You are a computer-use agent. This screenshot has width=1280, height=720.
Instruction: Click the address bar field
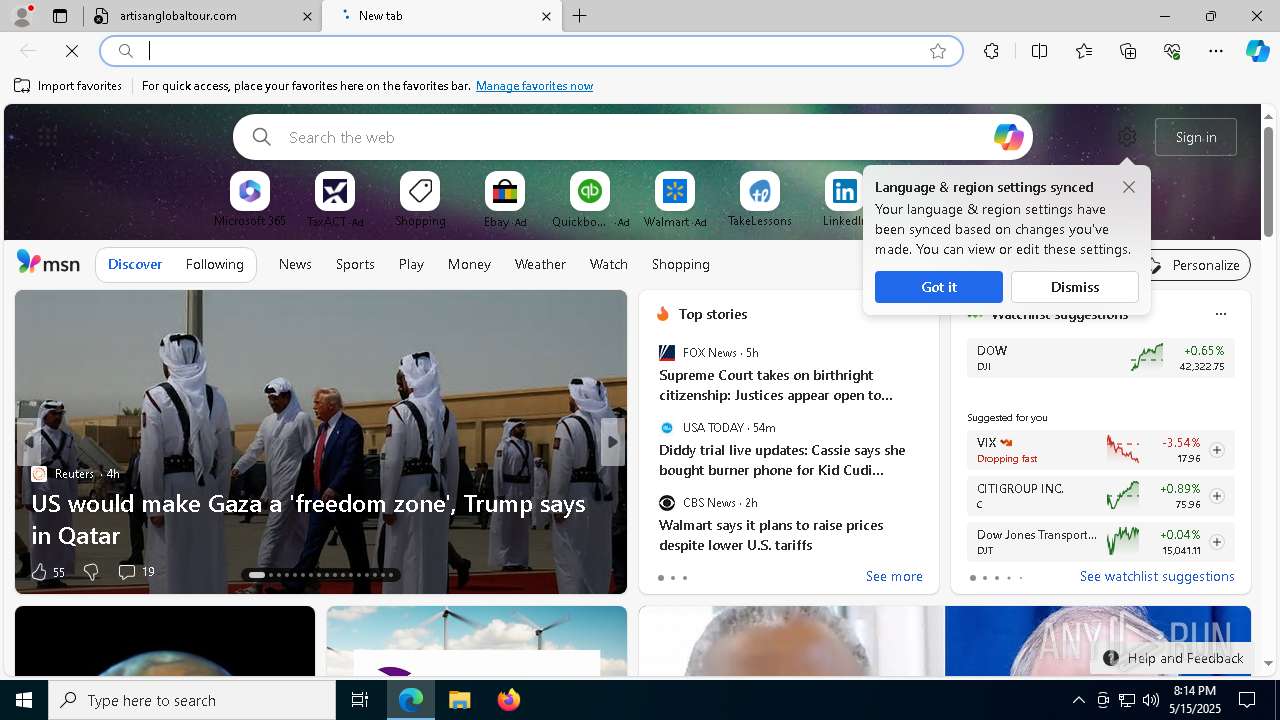pos(530,51)
